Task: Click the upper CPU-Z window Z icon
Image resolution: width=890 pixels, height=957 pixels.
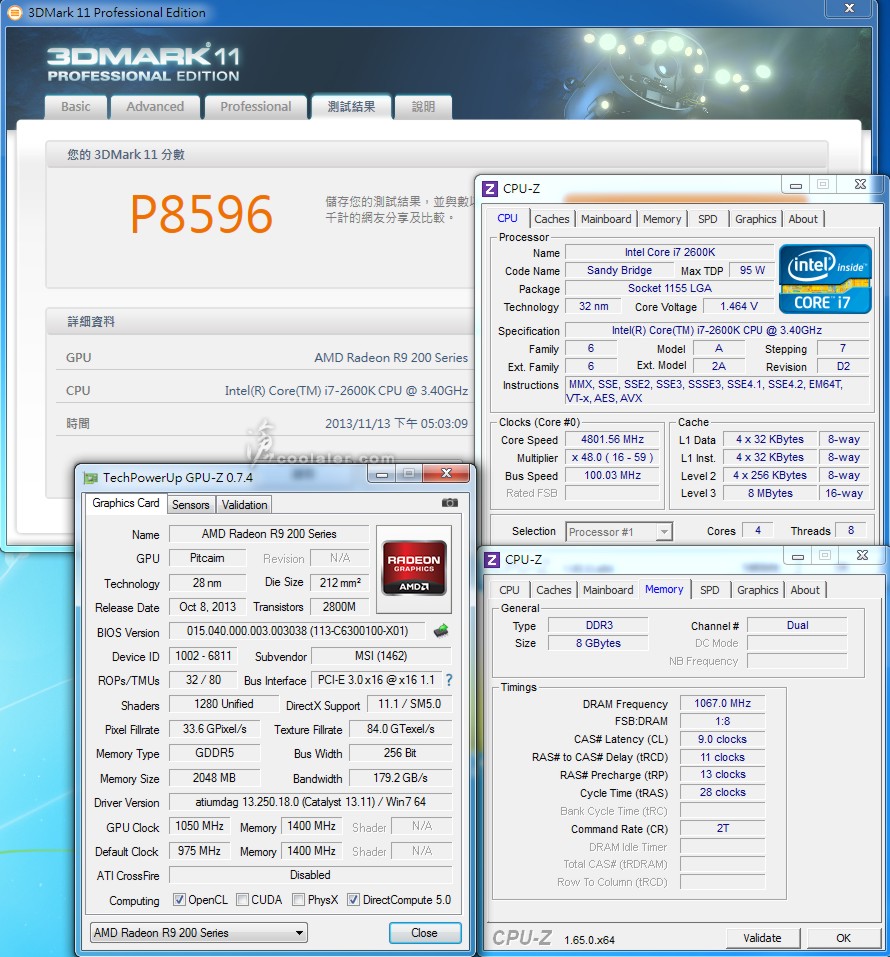Action: click(490, 189)
